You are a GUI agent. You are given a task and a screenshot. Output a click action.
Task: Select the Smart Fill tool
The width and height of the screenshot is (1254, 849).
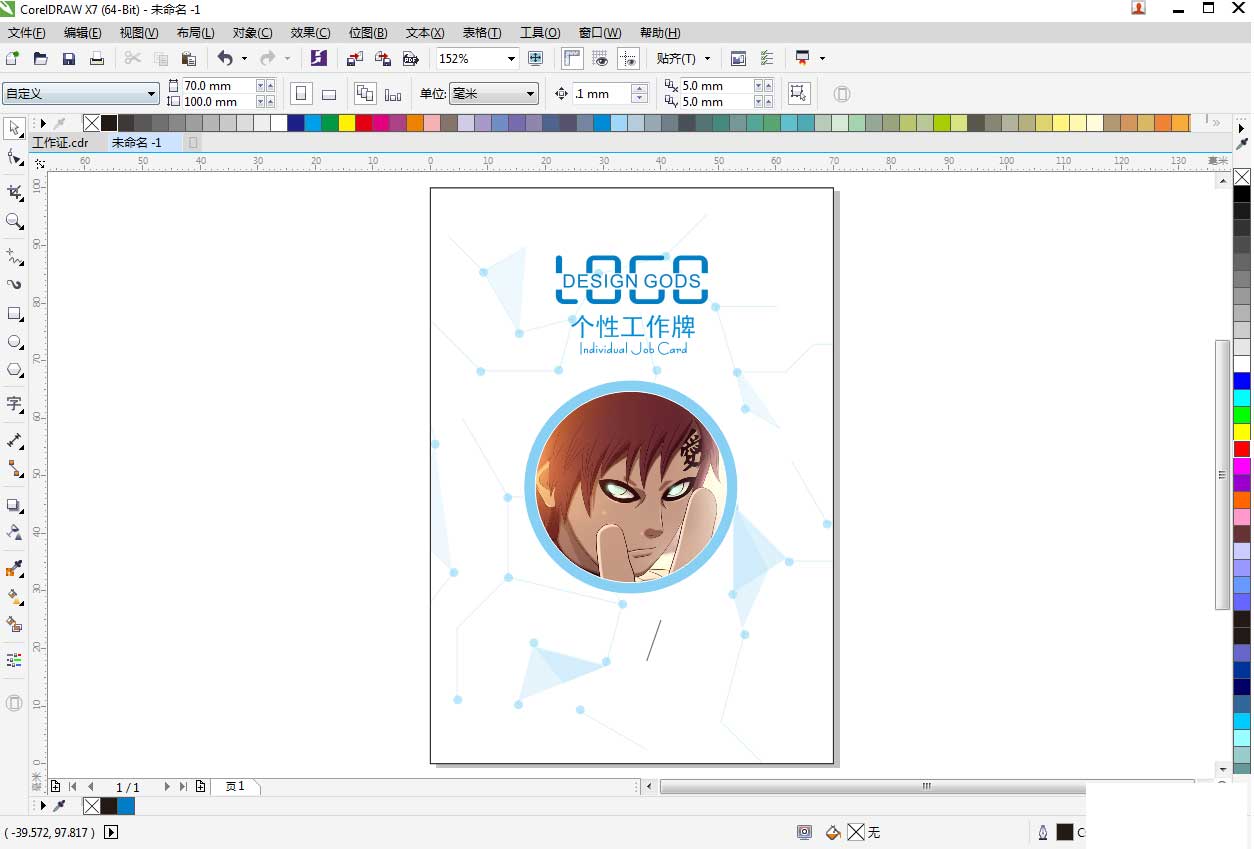[x=14, y=624]
